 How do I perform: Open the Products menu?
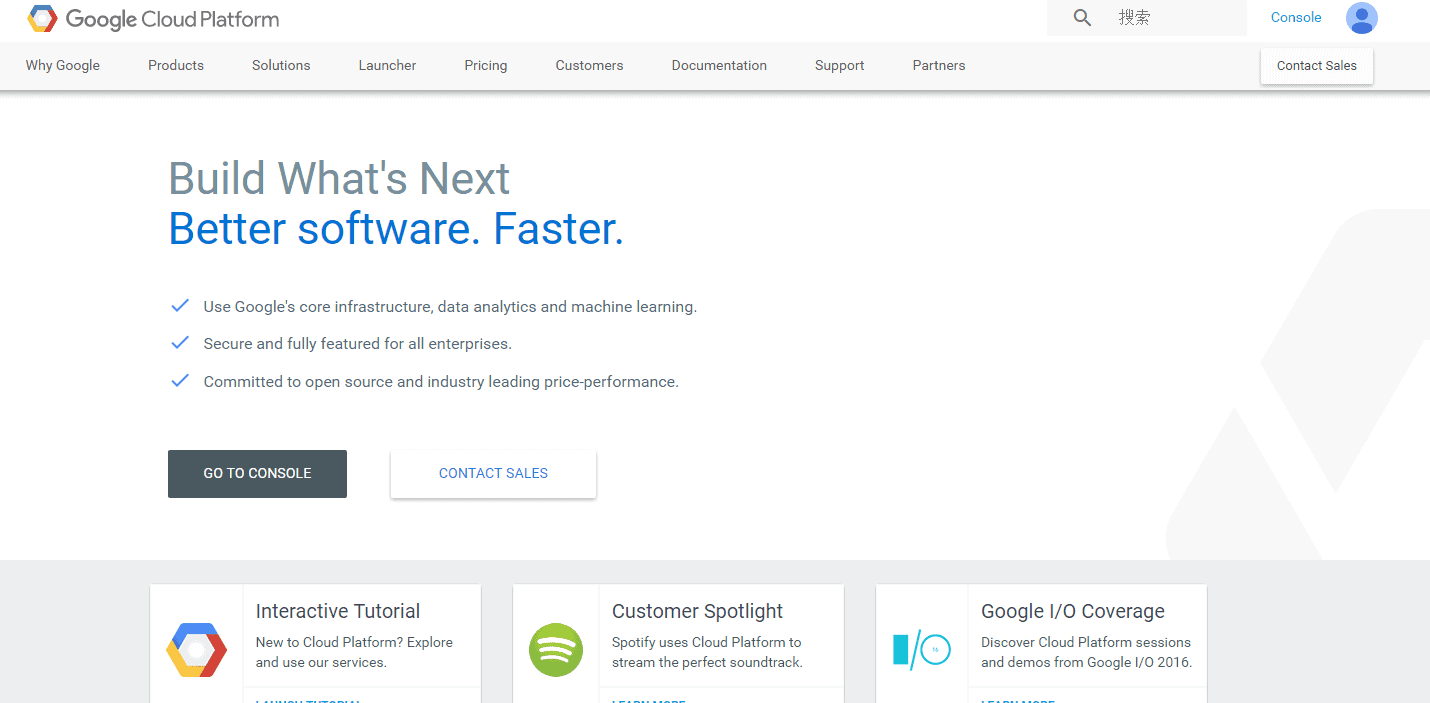pyautogui.click(x=176, y=65)
